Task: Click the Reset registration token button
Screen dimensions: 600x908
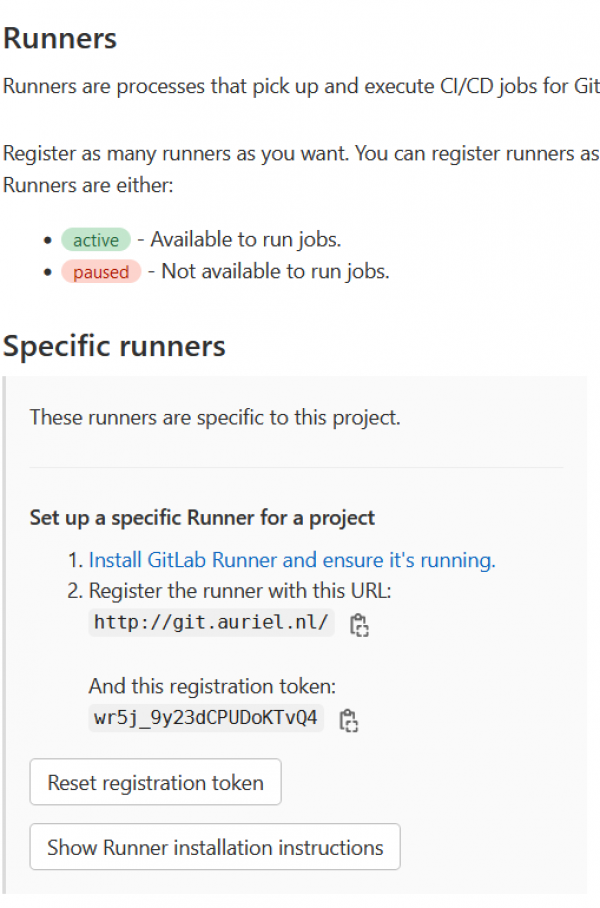Action: 155,782
